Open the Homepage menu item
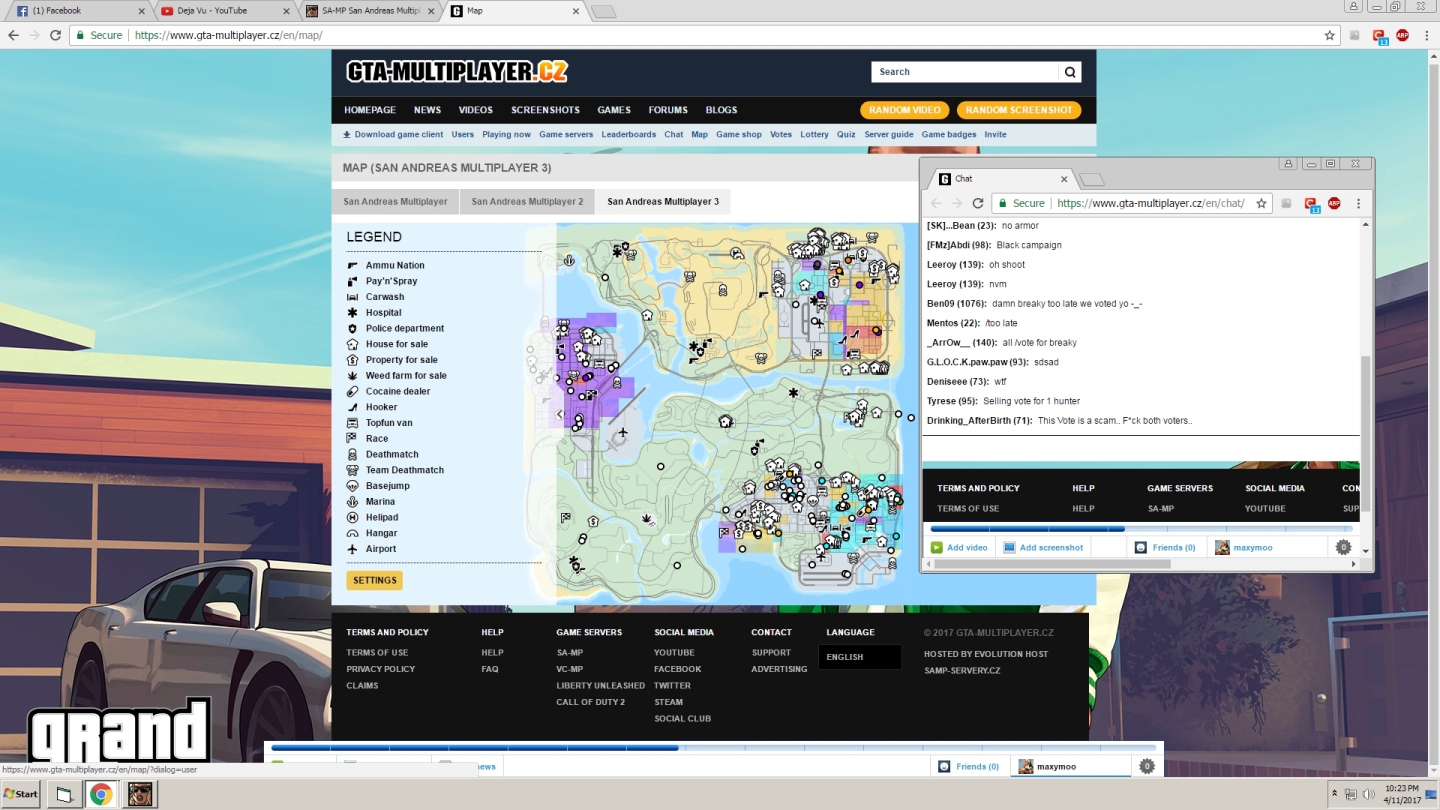 coord(370,110)
